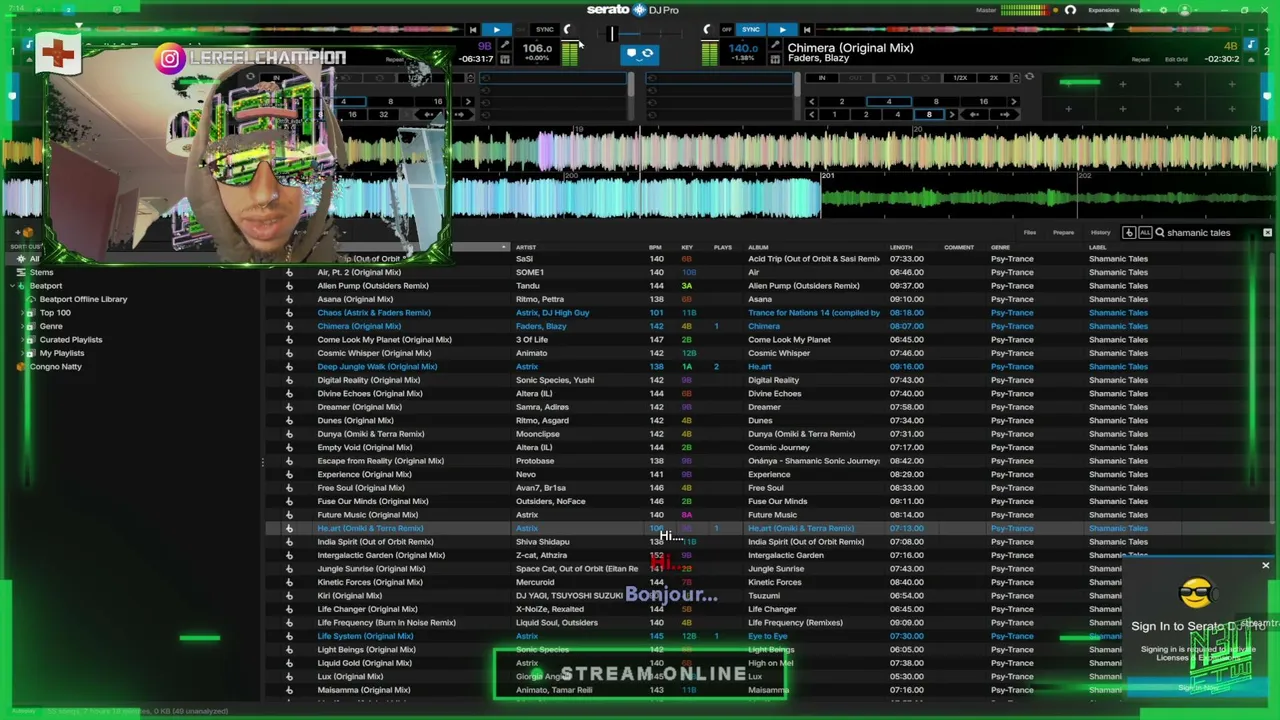Close the Sign In to Serato popup
The height and width of the screenshot is (720, 1280).
pyautogui.click(x=1265, y=566)
